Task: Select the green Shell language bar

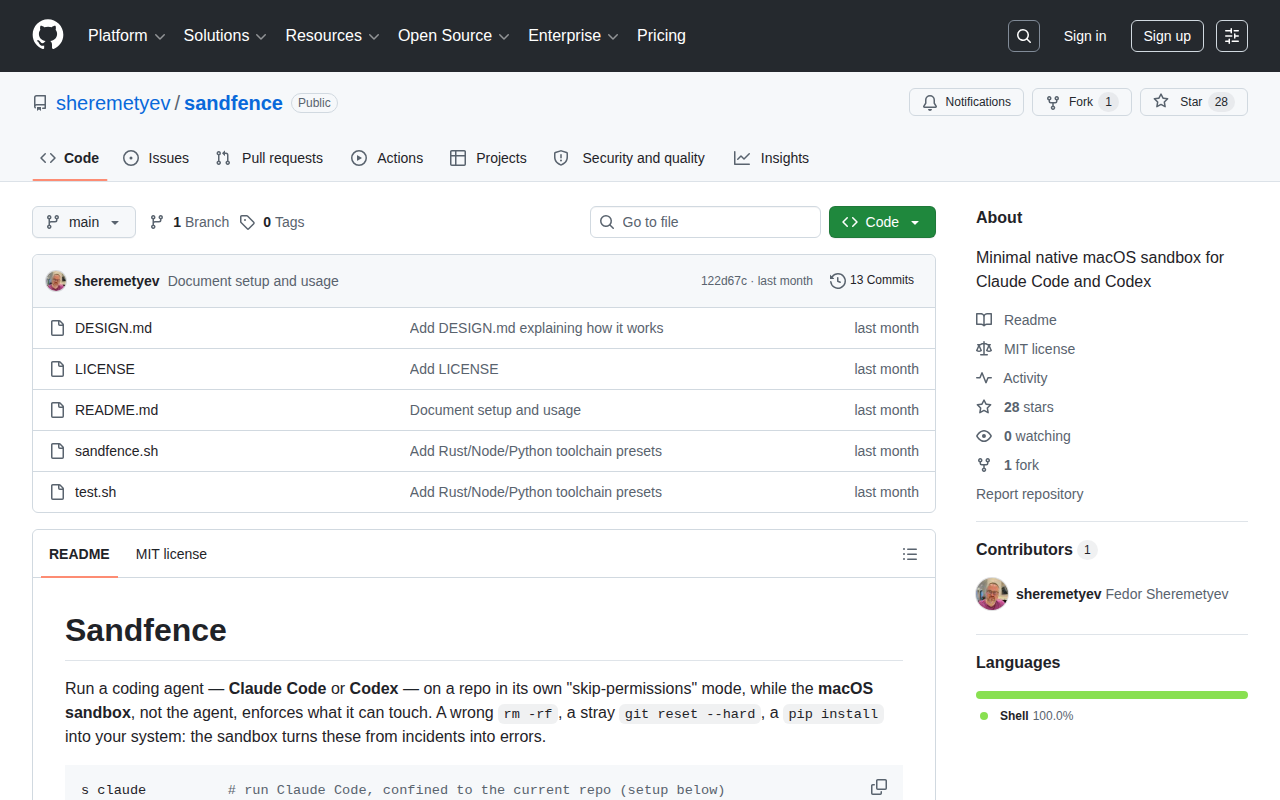Action: tap(1112, 695)
